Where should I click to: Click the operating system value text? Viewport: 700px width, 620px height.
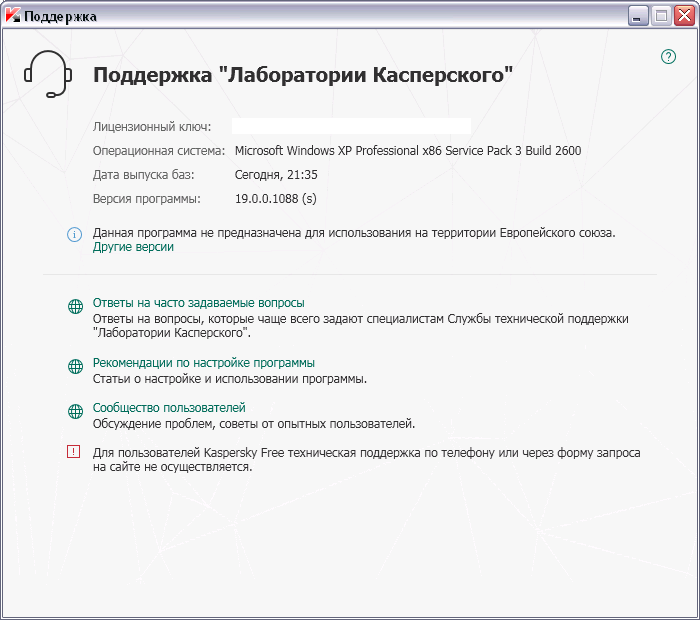407,151
